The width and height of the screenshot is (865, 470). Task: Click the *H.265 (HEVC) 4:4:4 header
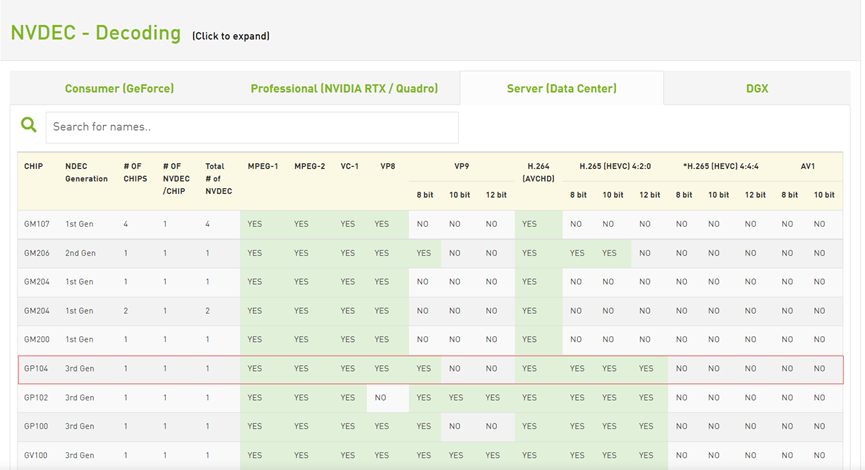[720, 166]
